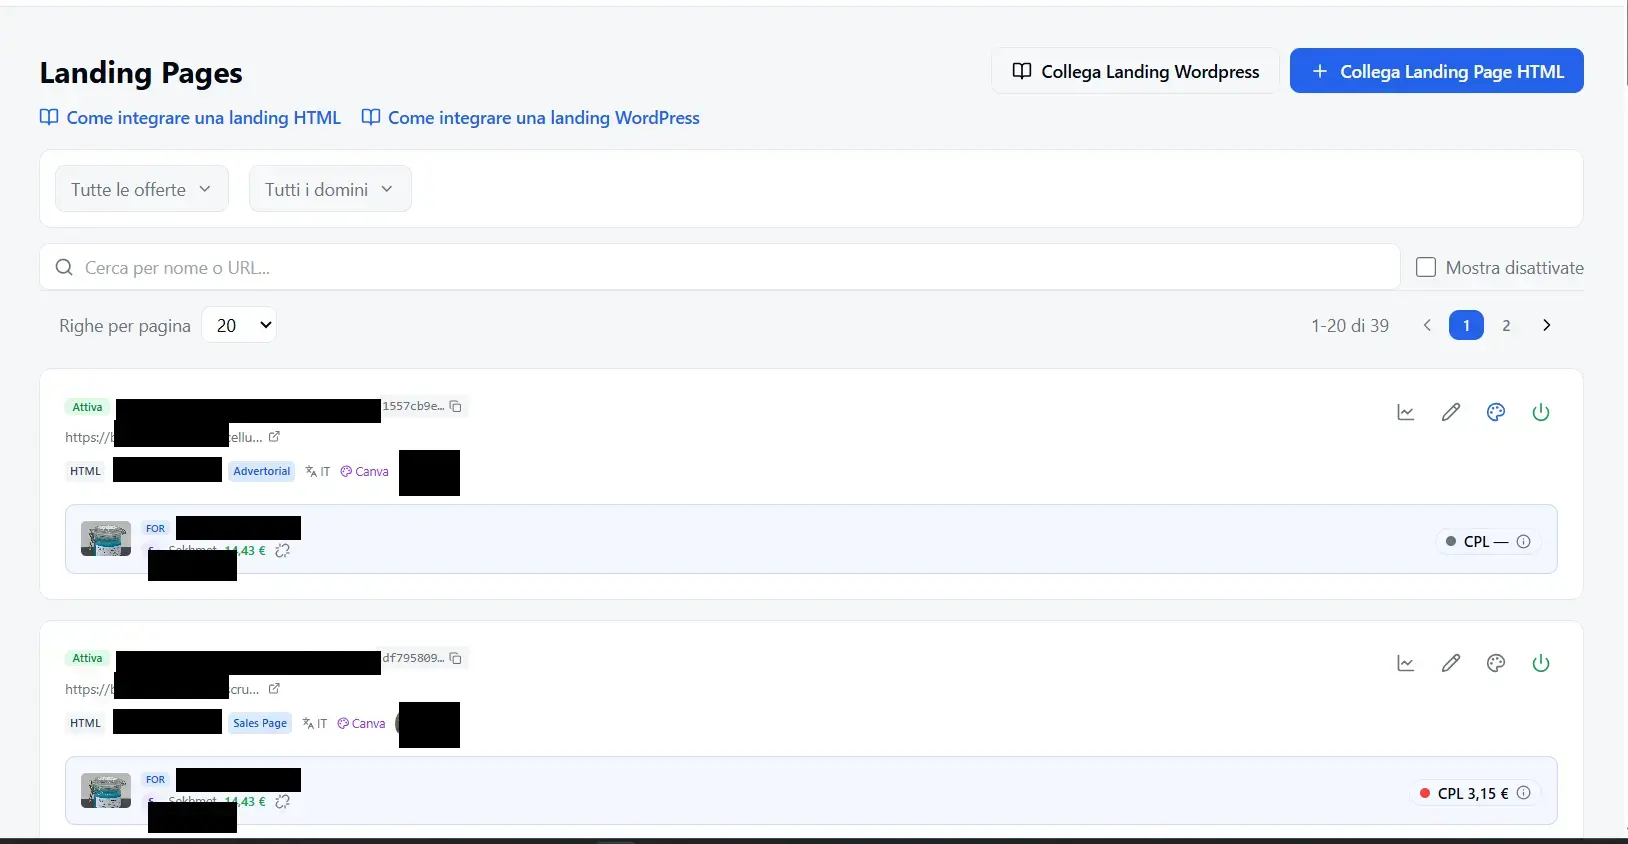The width and height of the screenshot is (1628, 844).
Task: Open Come integrare una landing WordPress link
Action: tap(544, 118)
